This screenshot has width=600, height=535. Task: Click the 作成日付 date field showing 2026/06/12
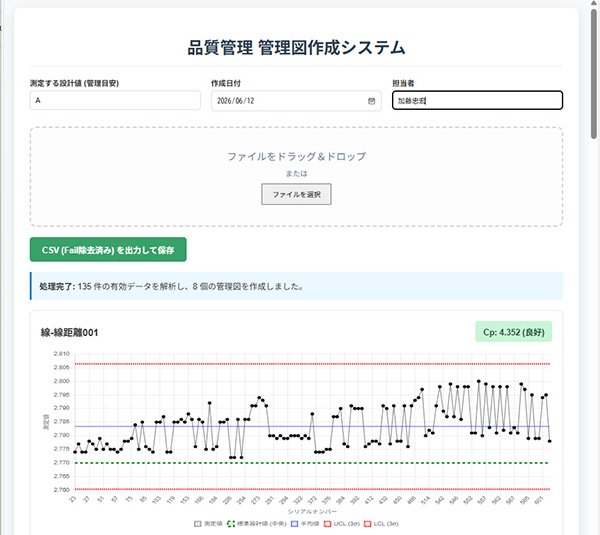point(296,101)
